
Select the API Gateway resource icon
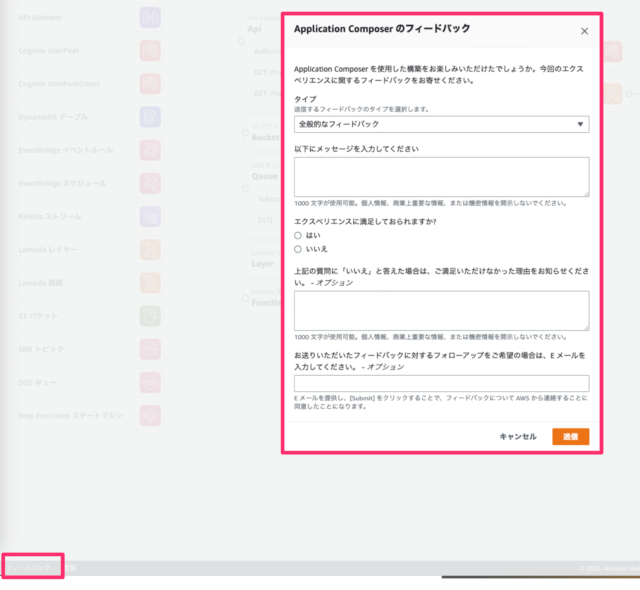pyautogui.click(x=150, y=18)
